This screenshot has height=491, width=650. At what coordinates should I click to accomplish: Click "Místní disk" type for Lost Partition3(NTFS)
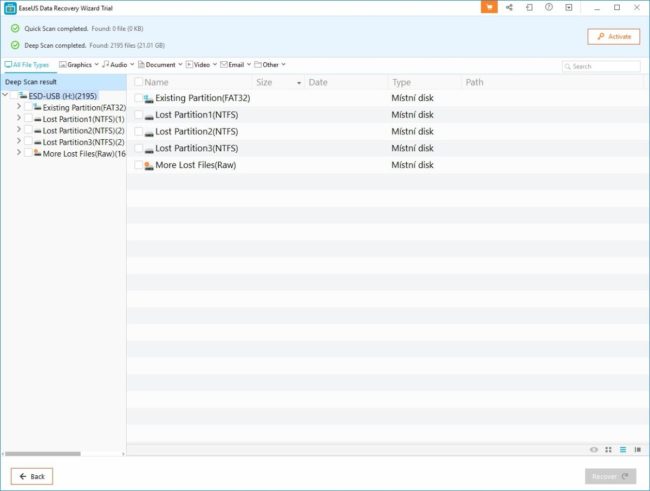click(412, 148)
